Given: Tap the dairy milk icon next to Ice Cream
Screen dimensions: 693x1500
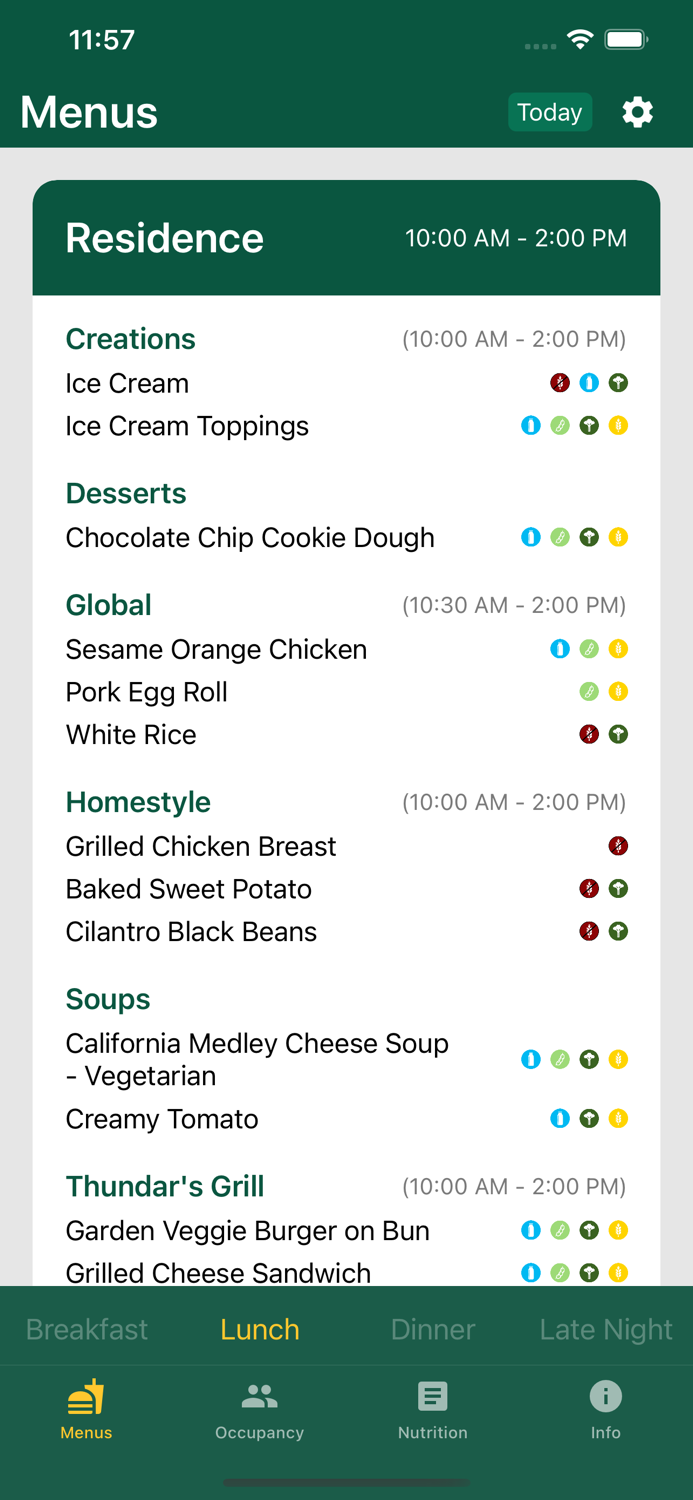Looking at the screenshot, I should tap(589, 383).
